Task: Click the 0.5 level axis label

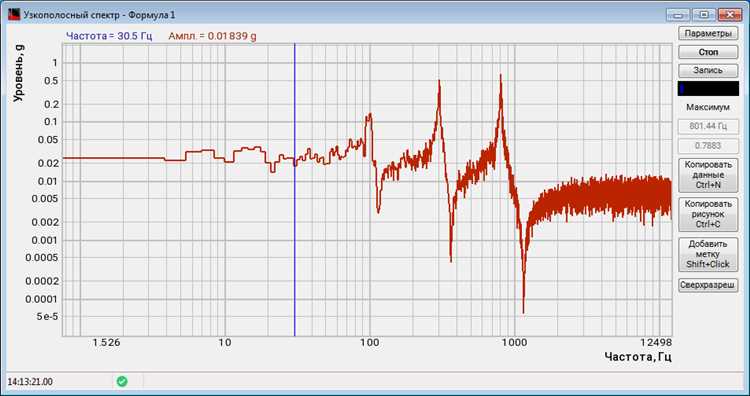Action: point(51,80)
